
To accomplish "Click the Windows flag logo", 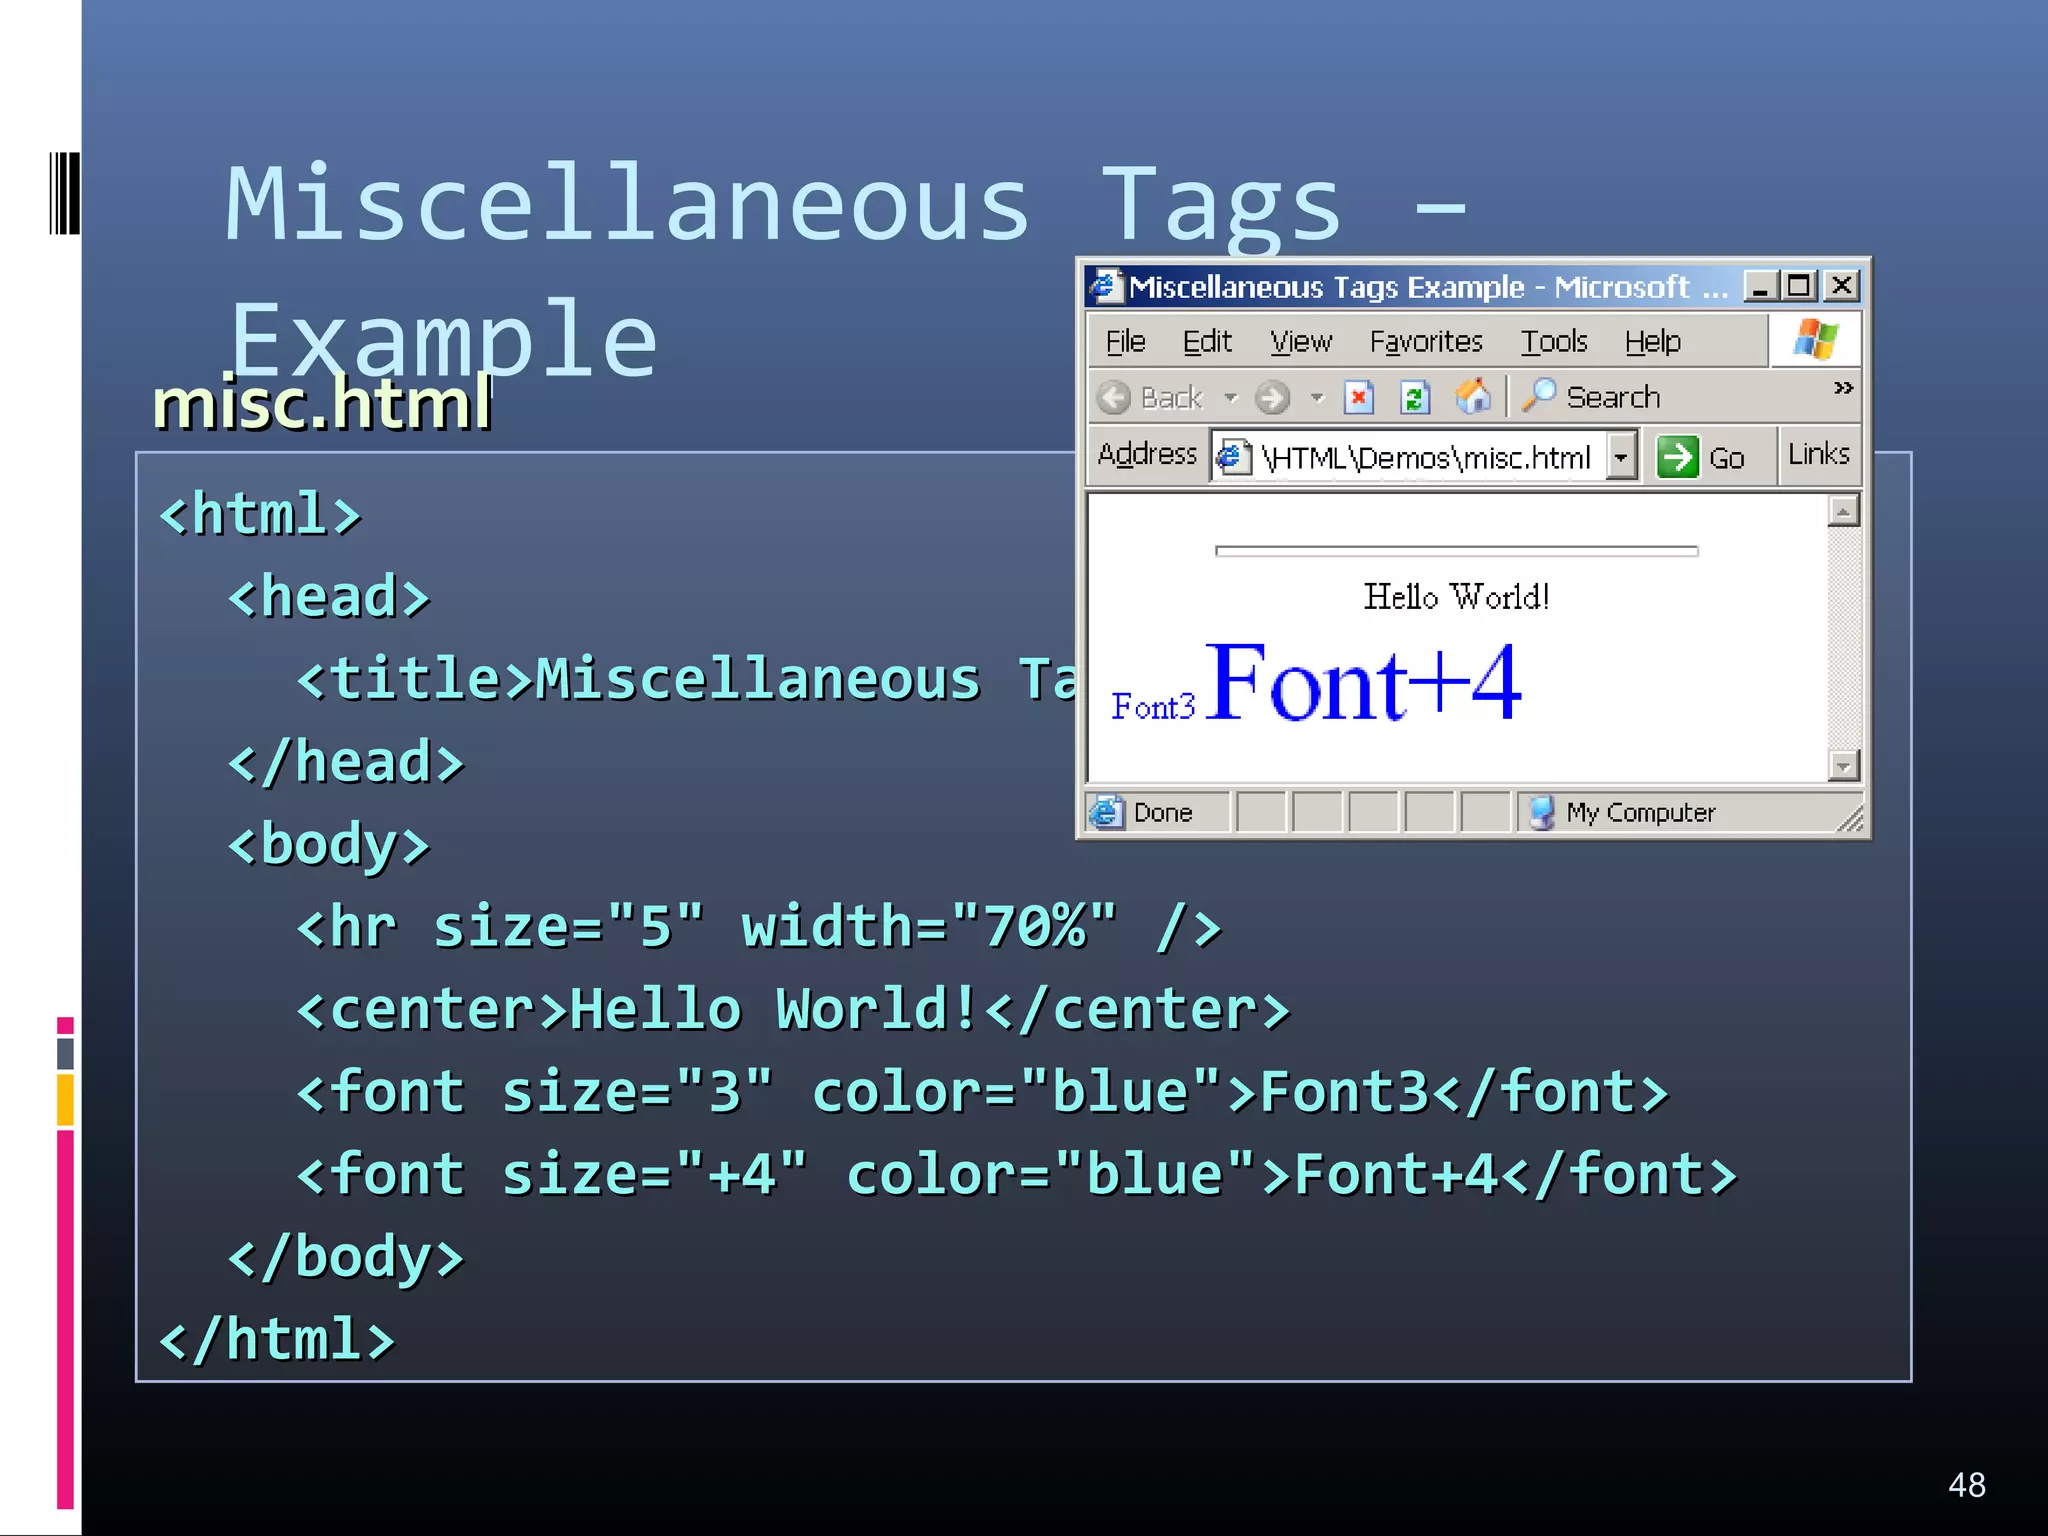I will 1815,340.
